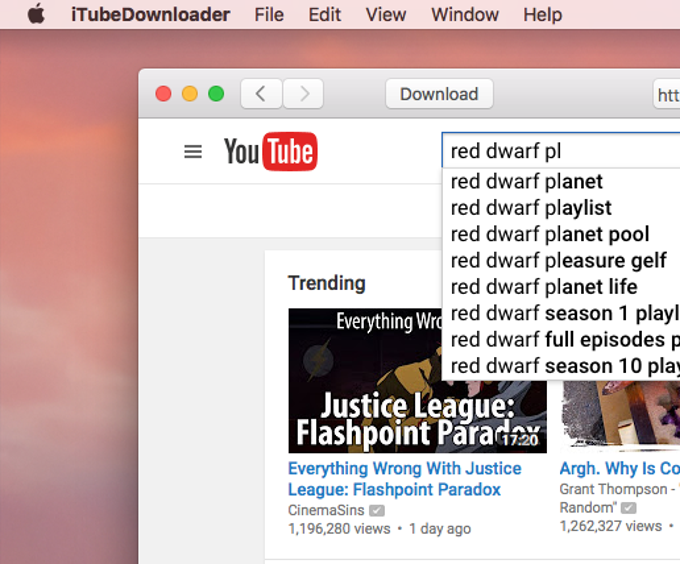Open the Grant Thompson video thumbnail
This screenshot has width=680, height=564.
(x=621, y=415)
